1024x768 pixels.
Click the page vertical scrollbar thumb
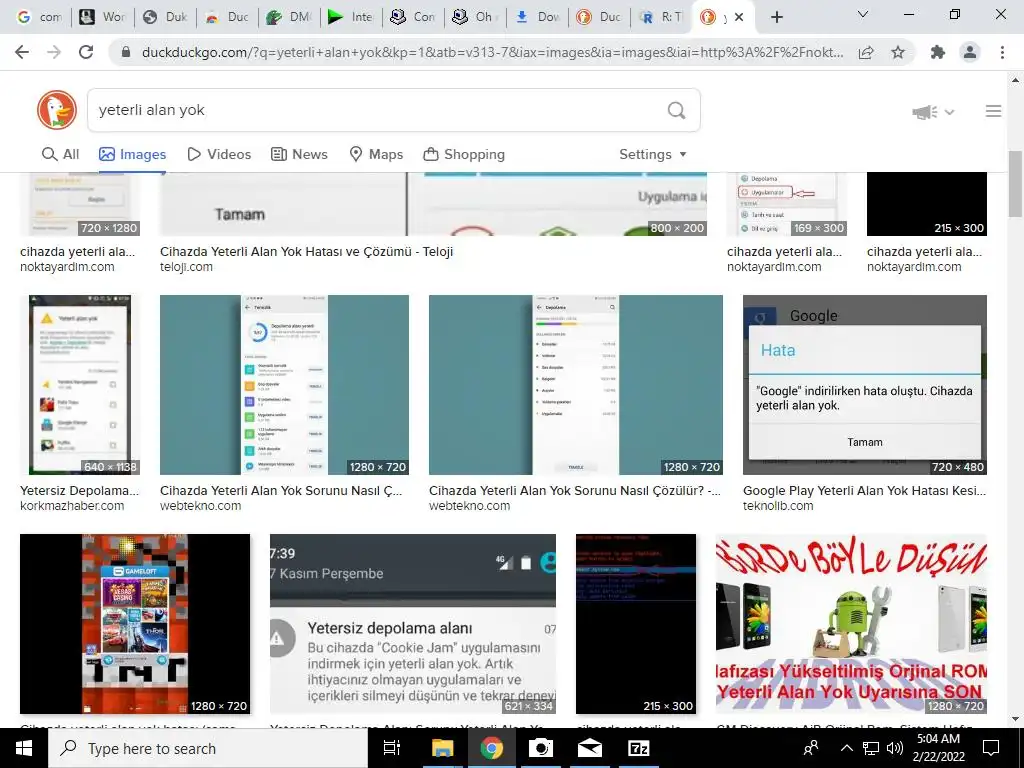(x=1015, y=184)
